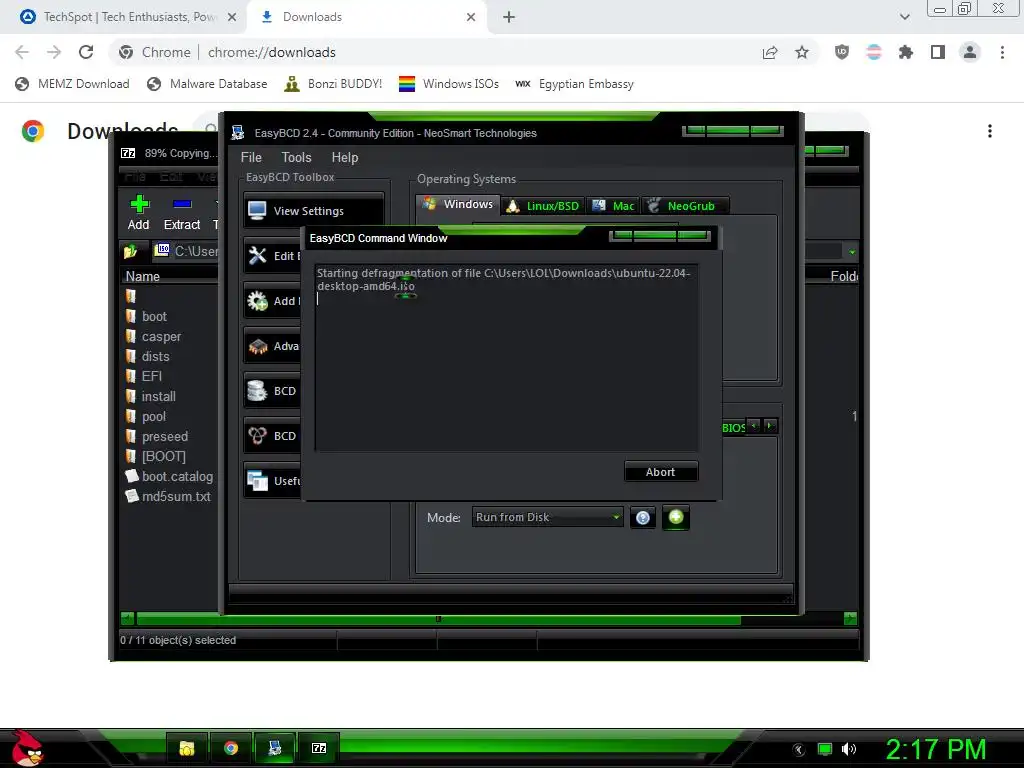This screenshot has height=768, width=1024.
Task: Open the Mode dropdown Run from Disk
Action: coord(547,517)
